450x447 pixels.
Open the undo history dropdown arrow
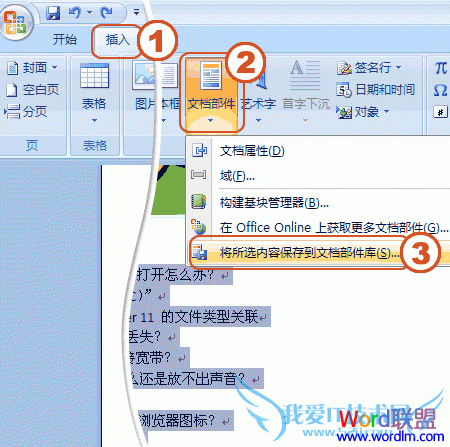[89, 13]
